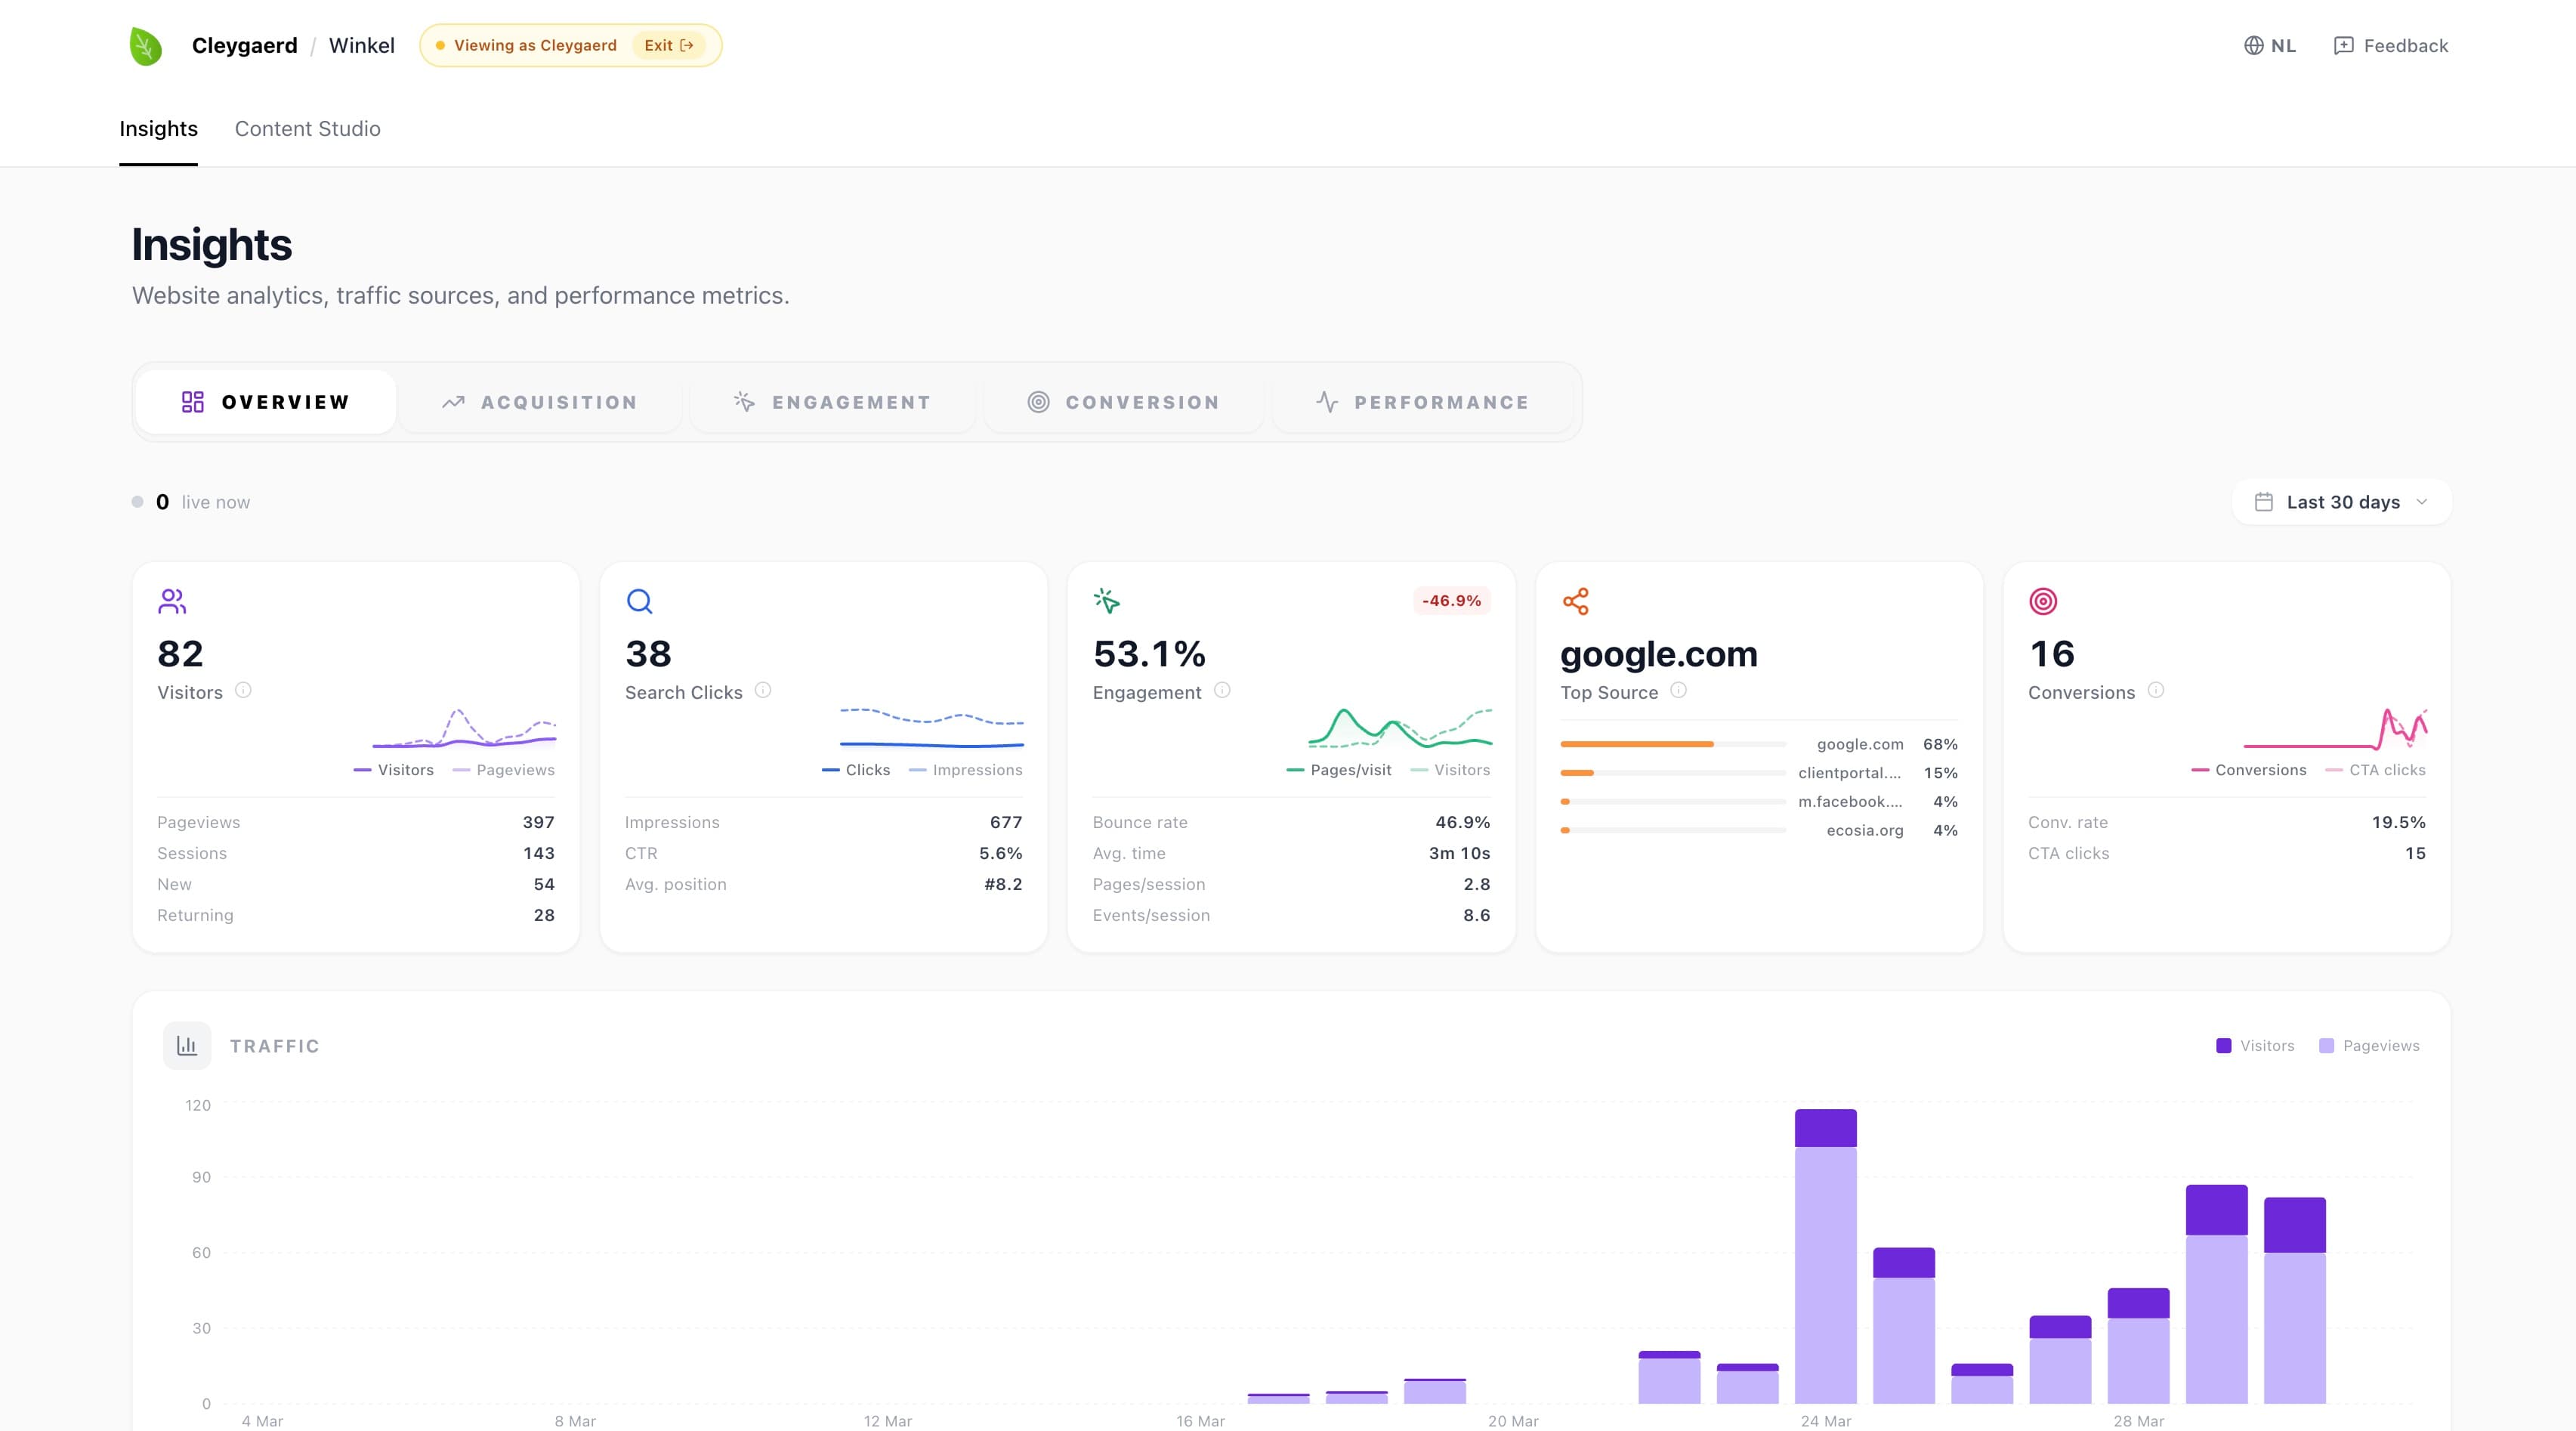Toggle the Conversions line legend on Conversions card
Screen dimensions: 2576x1431
[x=2251, y=769]
